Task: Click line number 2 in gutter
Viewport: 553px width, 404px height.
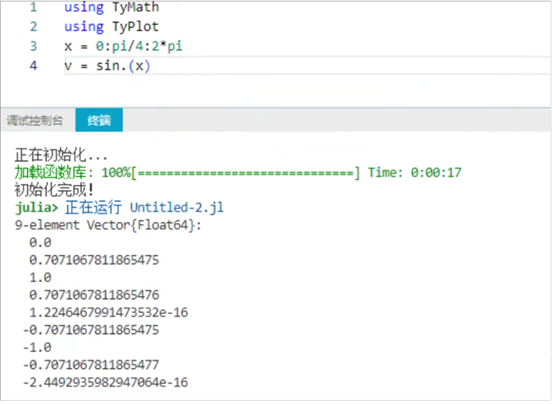Action: tap(34, 26)
